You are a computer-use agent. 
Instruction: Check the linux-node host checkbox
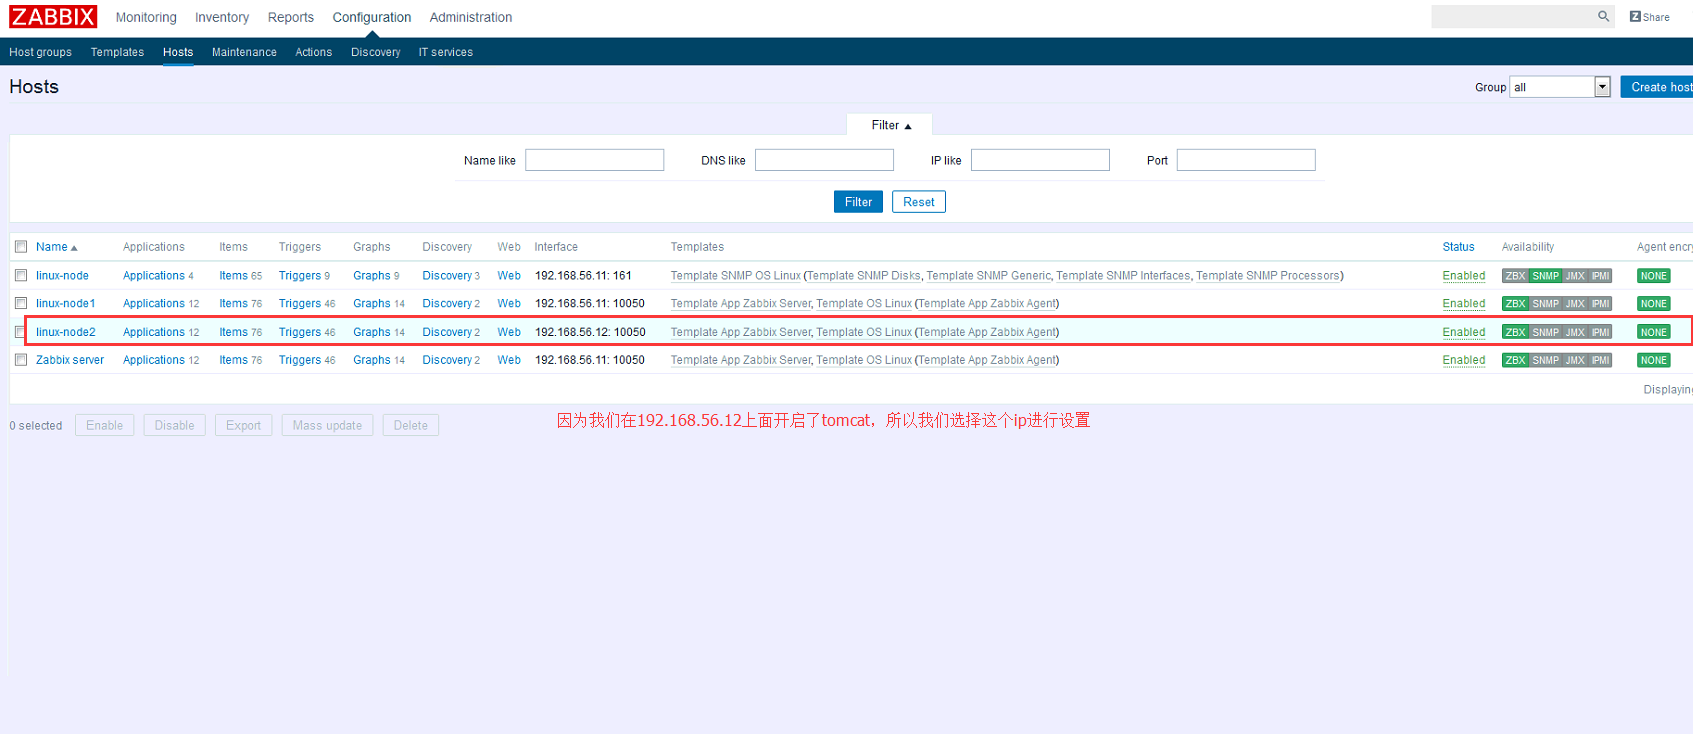[x=21, y=275]
